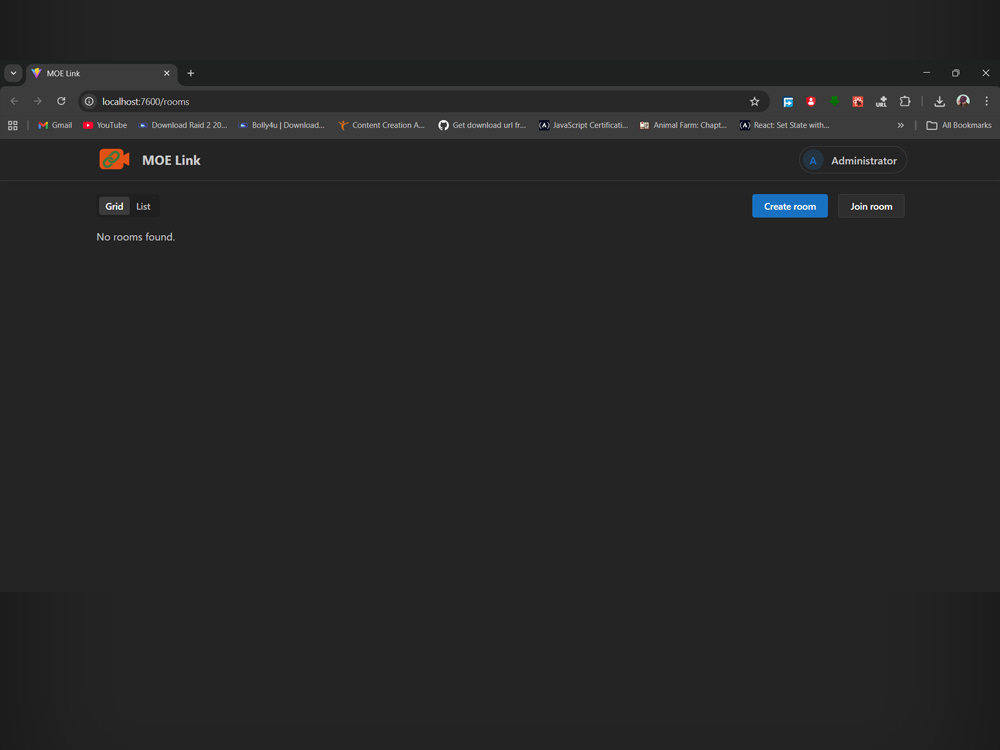Click the Create room button
Screen dimensions: 1000x750
pos(790,206)
